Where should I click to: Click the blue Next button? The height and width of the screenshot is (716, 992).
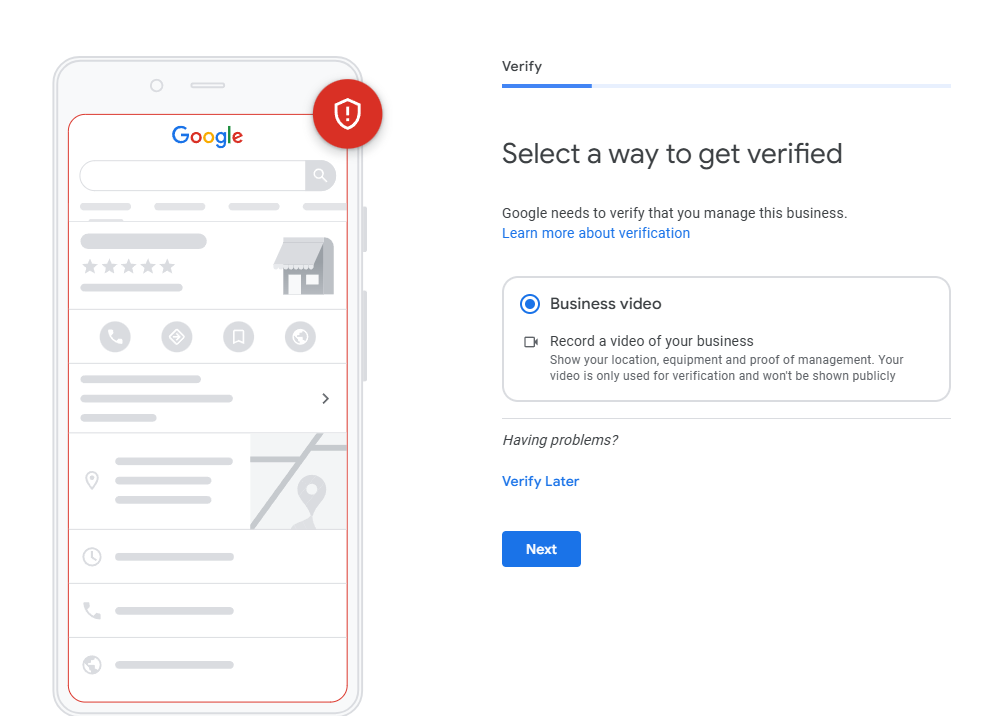(x=541, y=549)
